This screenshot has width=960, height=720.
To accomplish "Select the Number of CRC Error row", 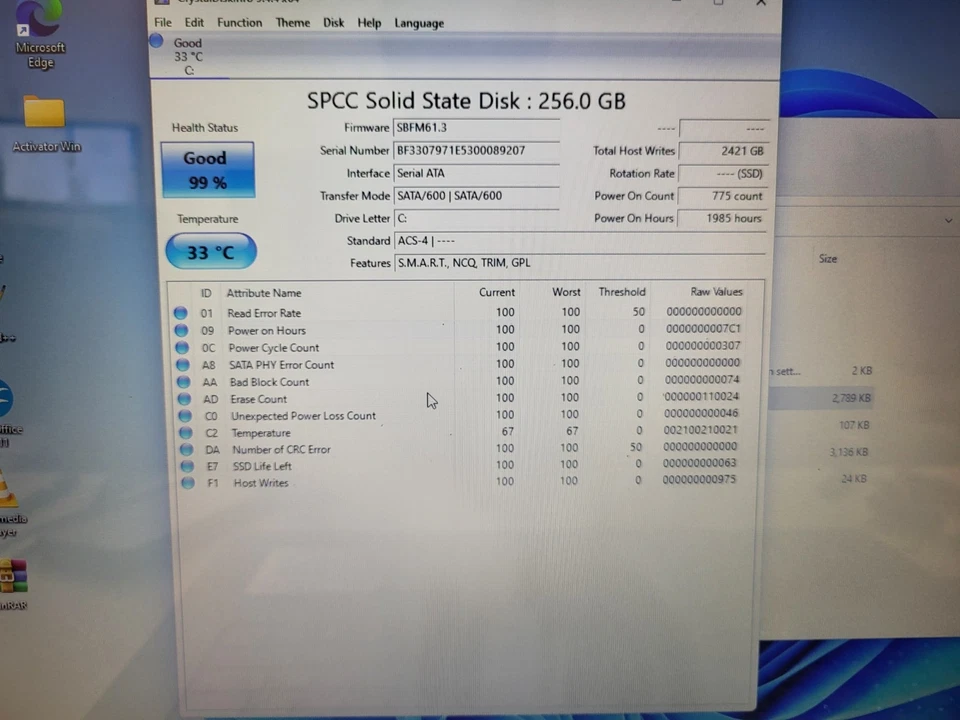I will click(x=458, y=449).
